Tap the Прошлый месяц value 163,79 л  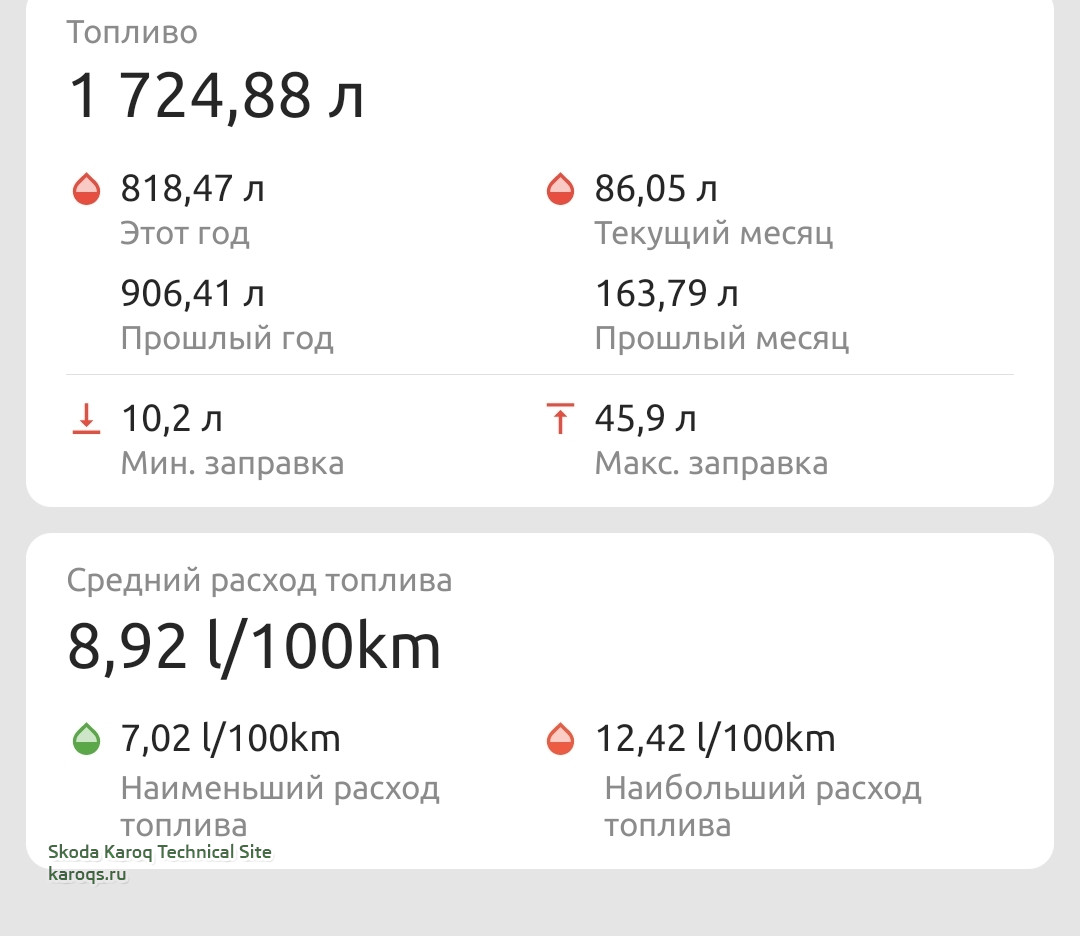[667, 294]
